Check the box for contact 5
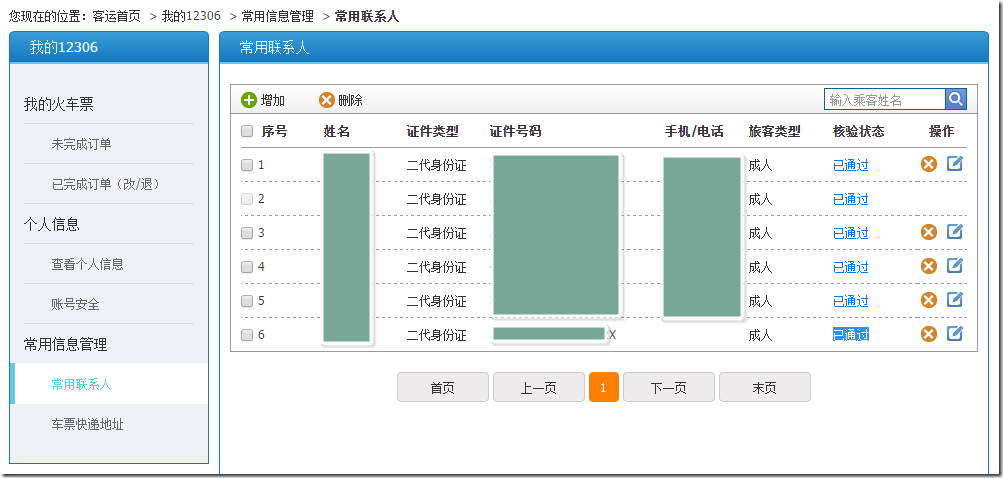 [247, 301]
